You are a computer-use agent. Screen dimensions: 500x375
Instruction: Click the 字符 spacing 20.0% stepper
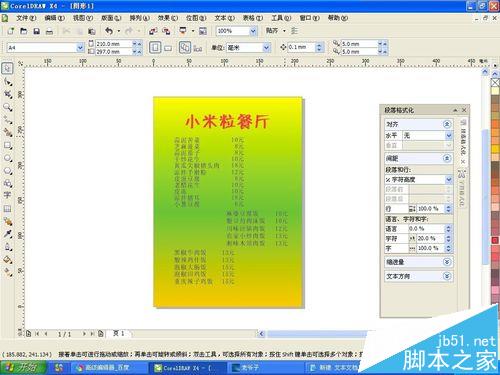coord(449,238)
